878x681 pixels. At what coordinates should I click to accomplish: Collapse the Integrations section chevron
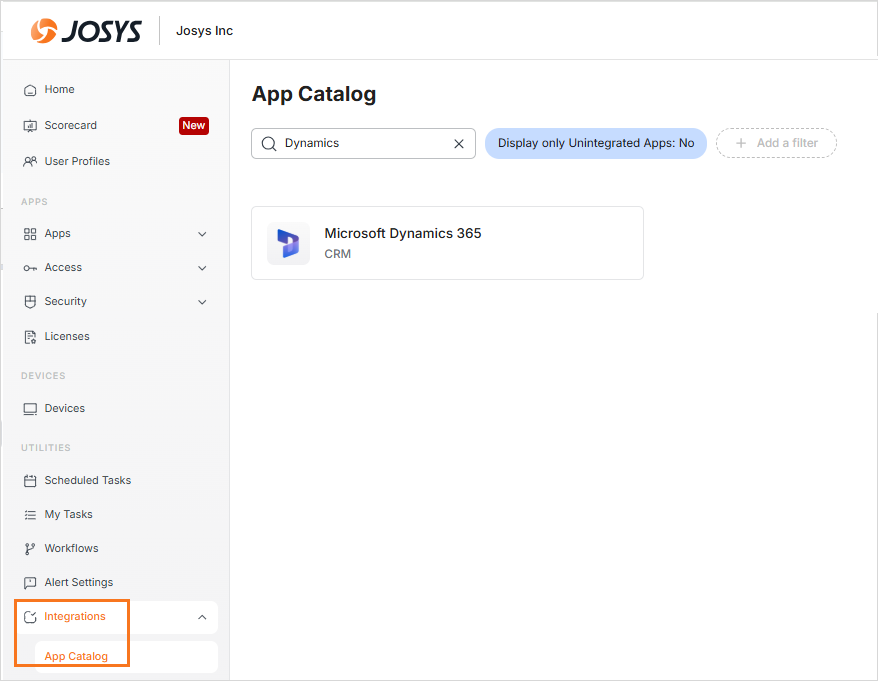[x=202, y=617]
